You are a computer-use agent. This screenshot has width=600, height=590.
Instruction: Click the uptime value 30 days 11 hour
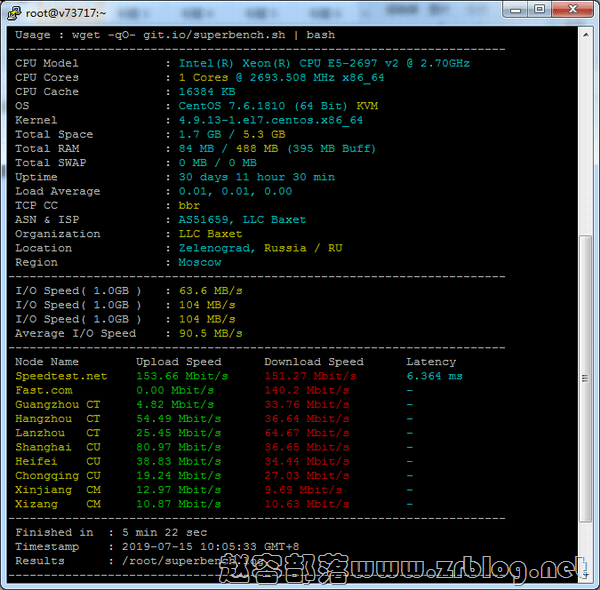pyautogui.click(x=256, y=177)
